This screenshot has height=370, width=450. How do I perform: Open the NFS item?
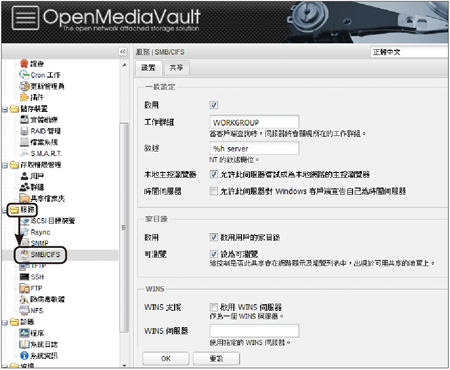point(32,311)
